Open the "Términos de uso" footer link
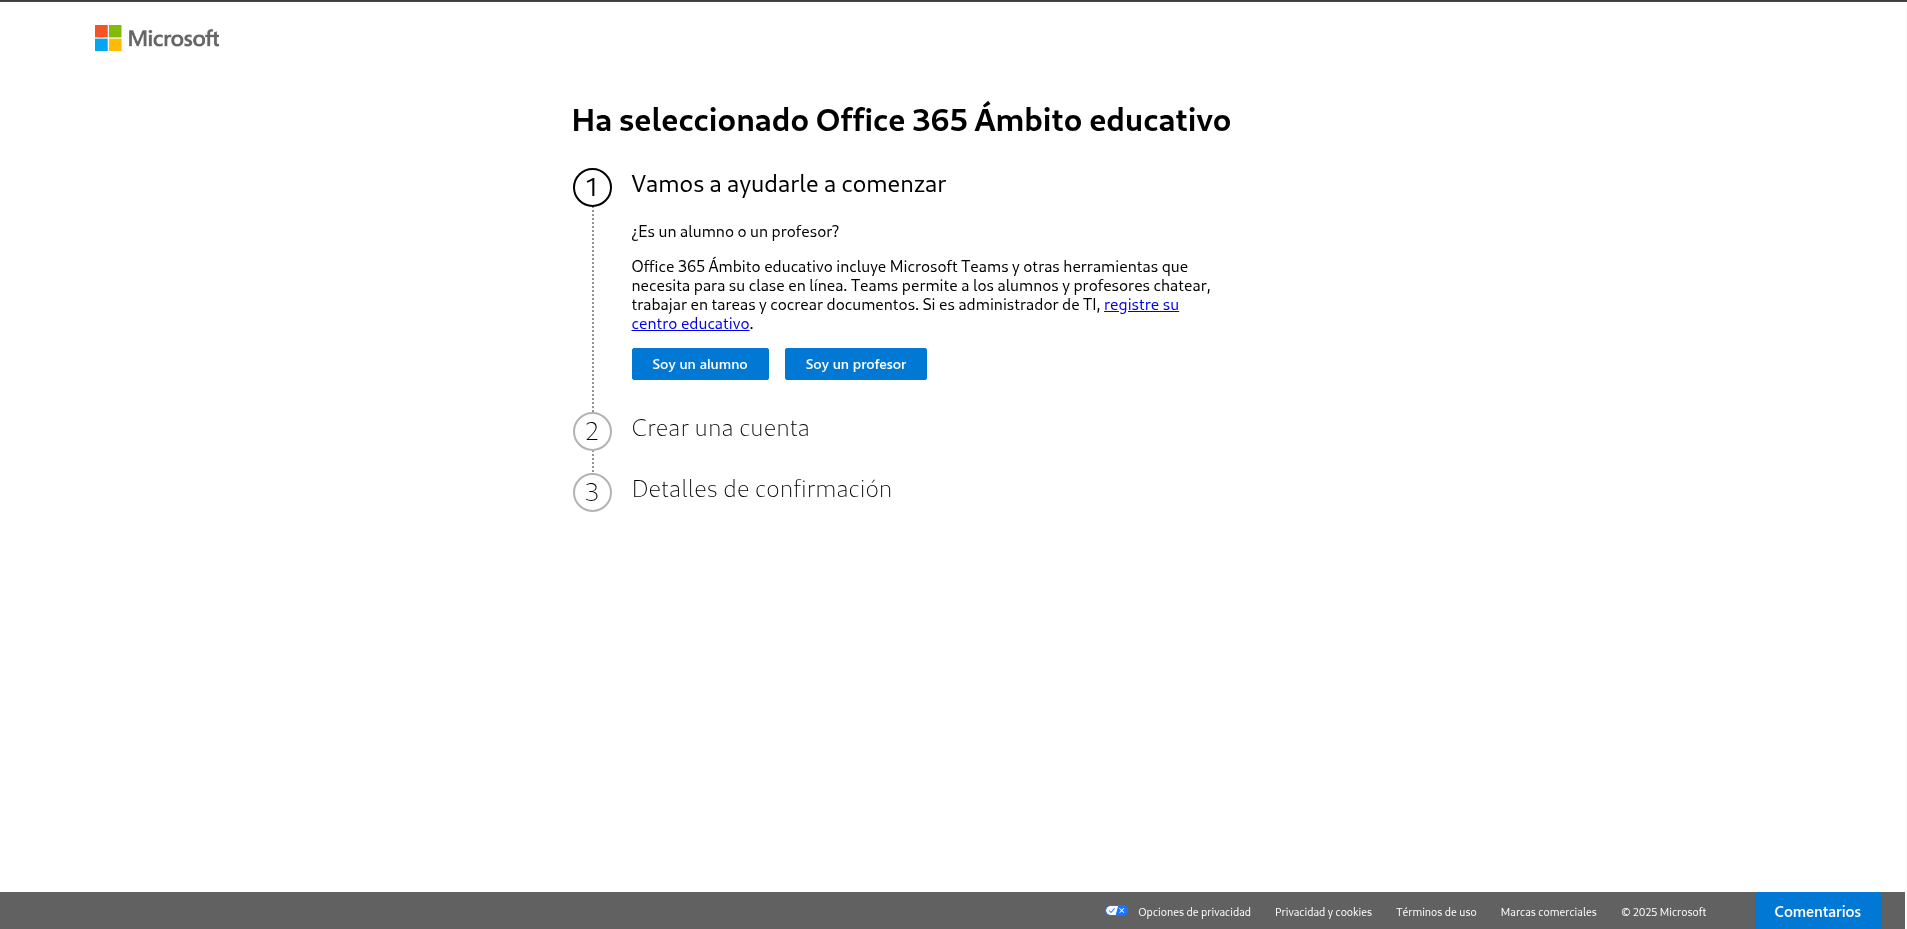This screenshot has width=1907, height=929. [x=1436, y=912]
